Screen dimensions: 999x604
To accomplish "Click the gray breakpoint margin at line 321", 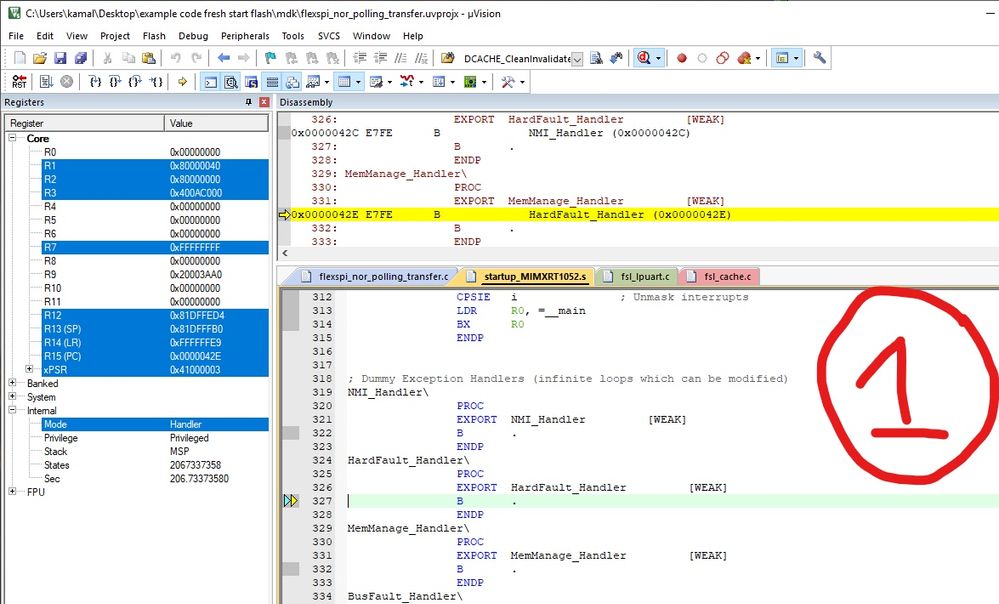I will click(x=290, y=420).
